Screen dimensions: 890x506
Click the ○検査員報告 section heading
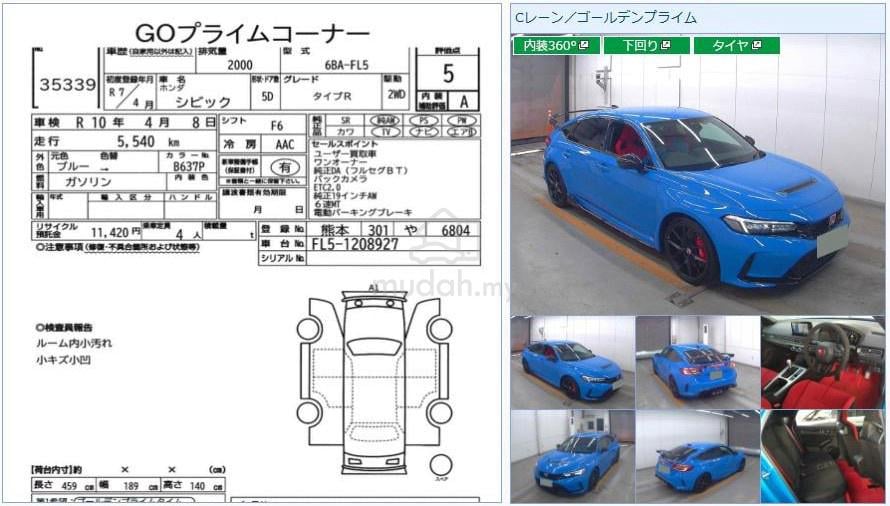(x=64, y=328)
